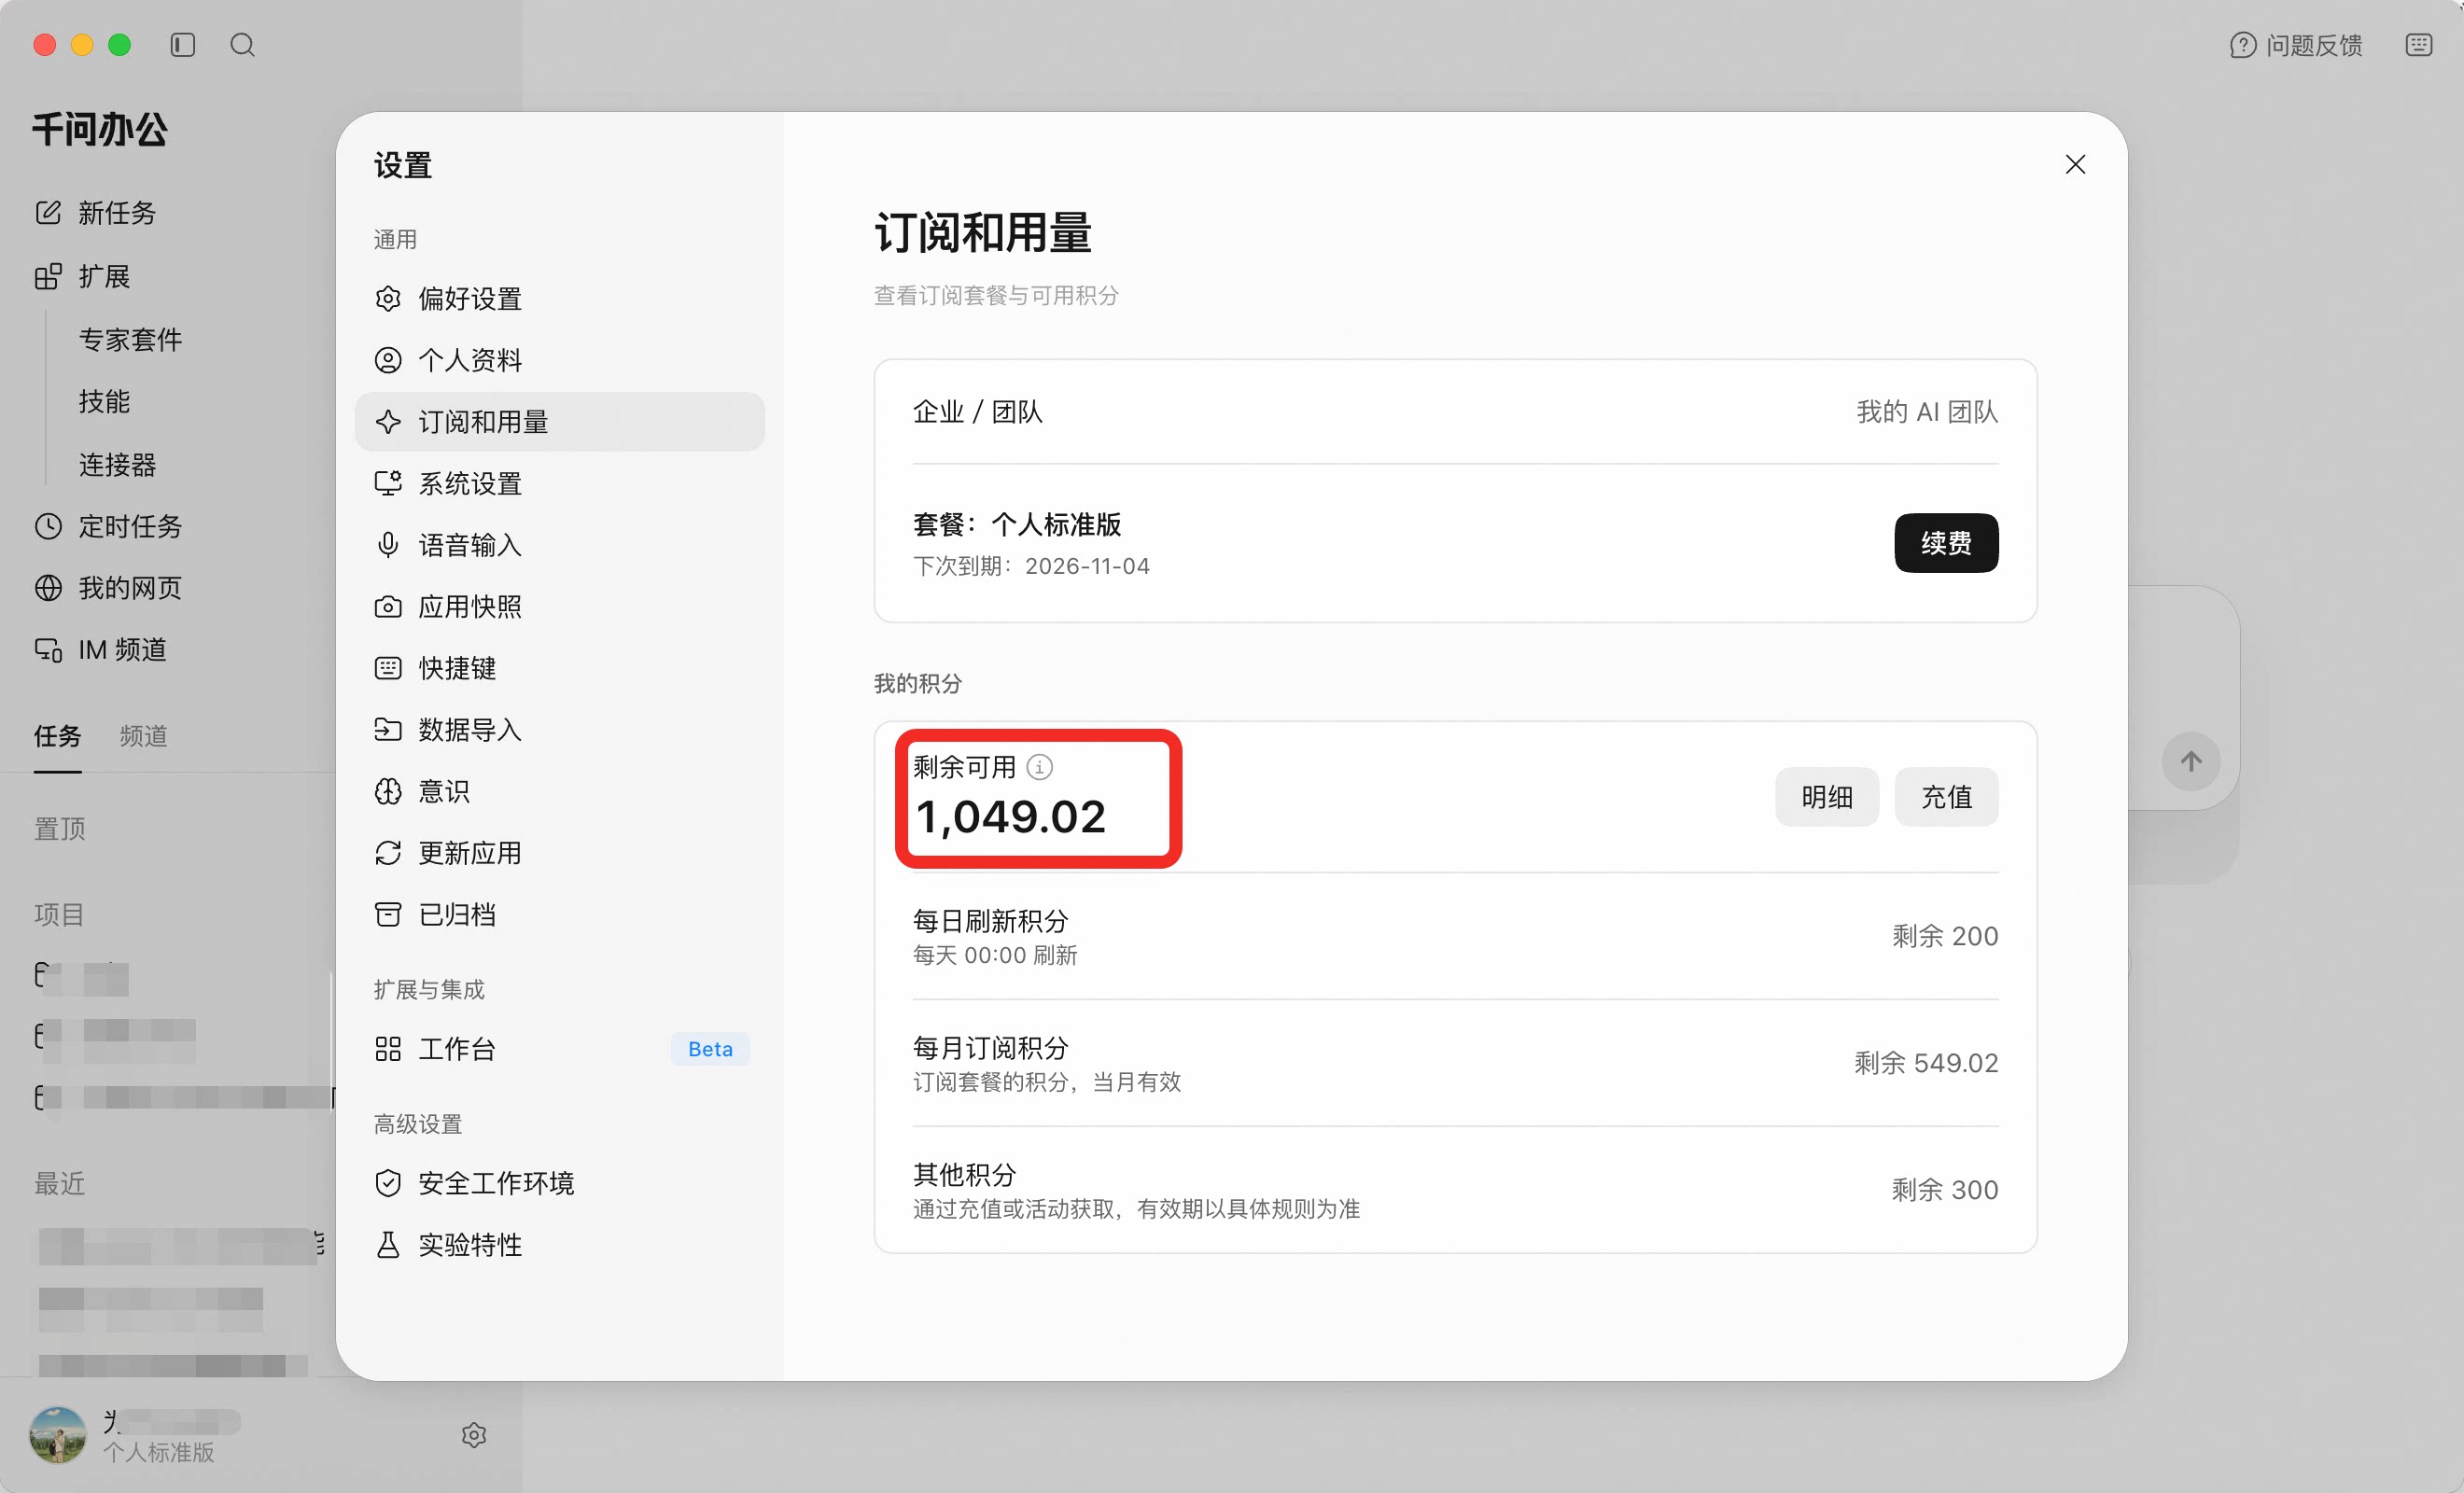Viewport: 2464px width, 1493px height.
Task: Toggle the sidebar panel icon
Action: (x=183, y=45)
